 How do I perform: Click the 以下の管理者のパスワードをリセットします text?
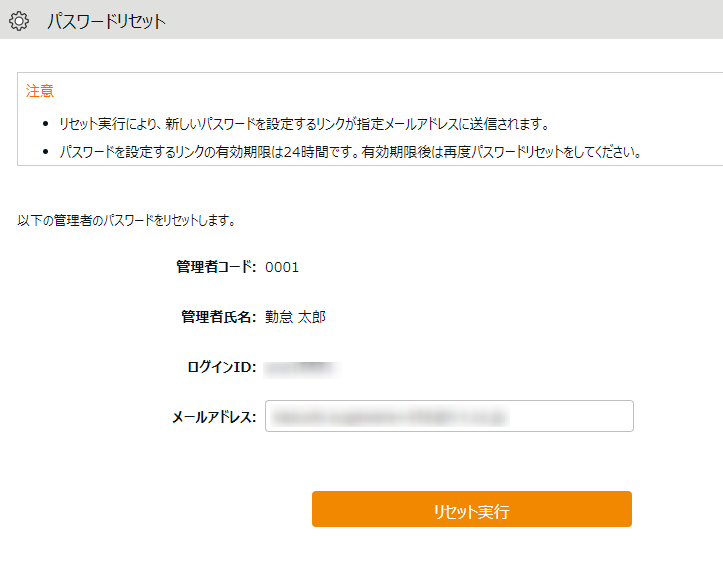(x=126, y=219)
